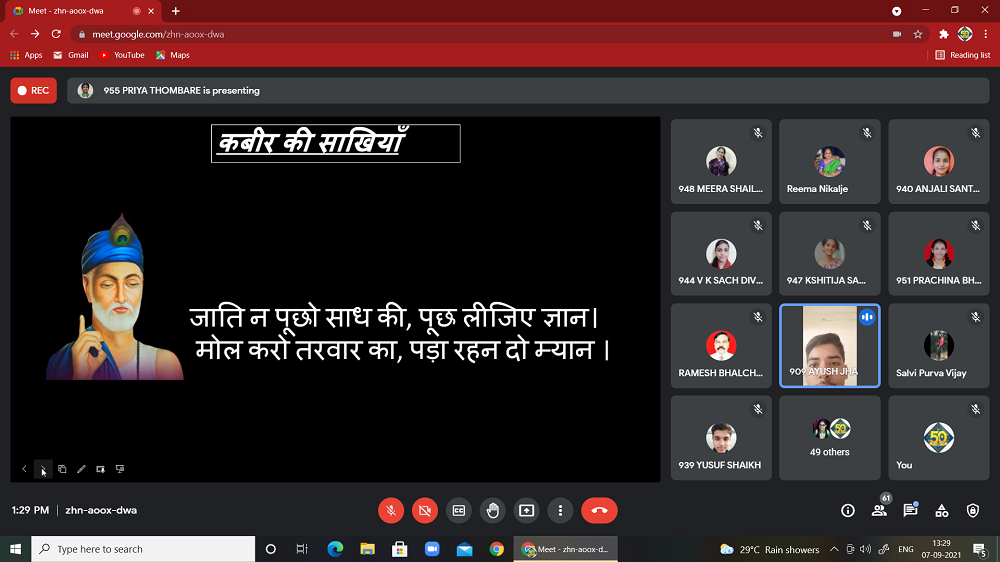Click the Present now icon

(527, 510)
